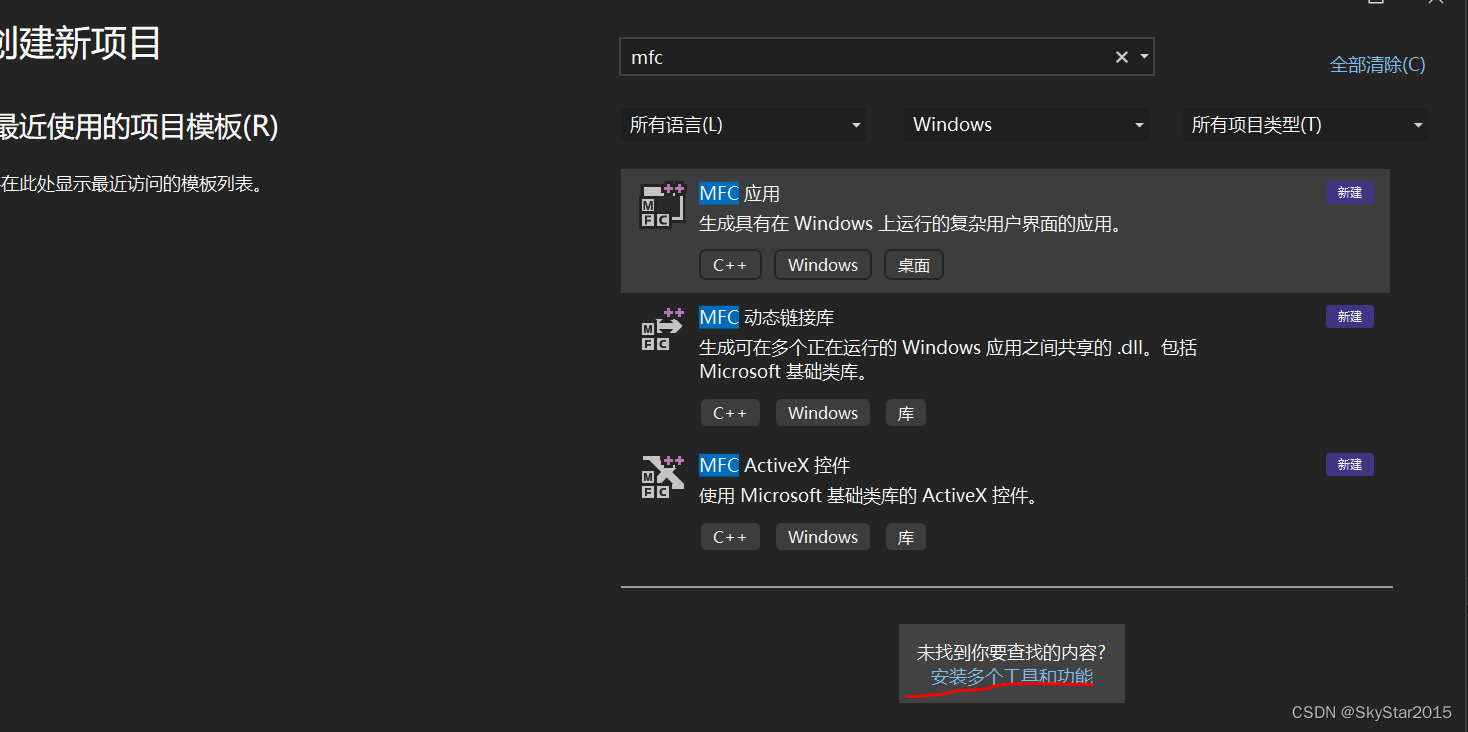Viewport: 1468px width, 732px height.
Task: Open the Windows platform filter dropdown
Action: 1027,125
